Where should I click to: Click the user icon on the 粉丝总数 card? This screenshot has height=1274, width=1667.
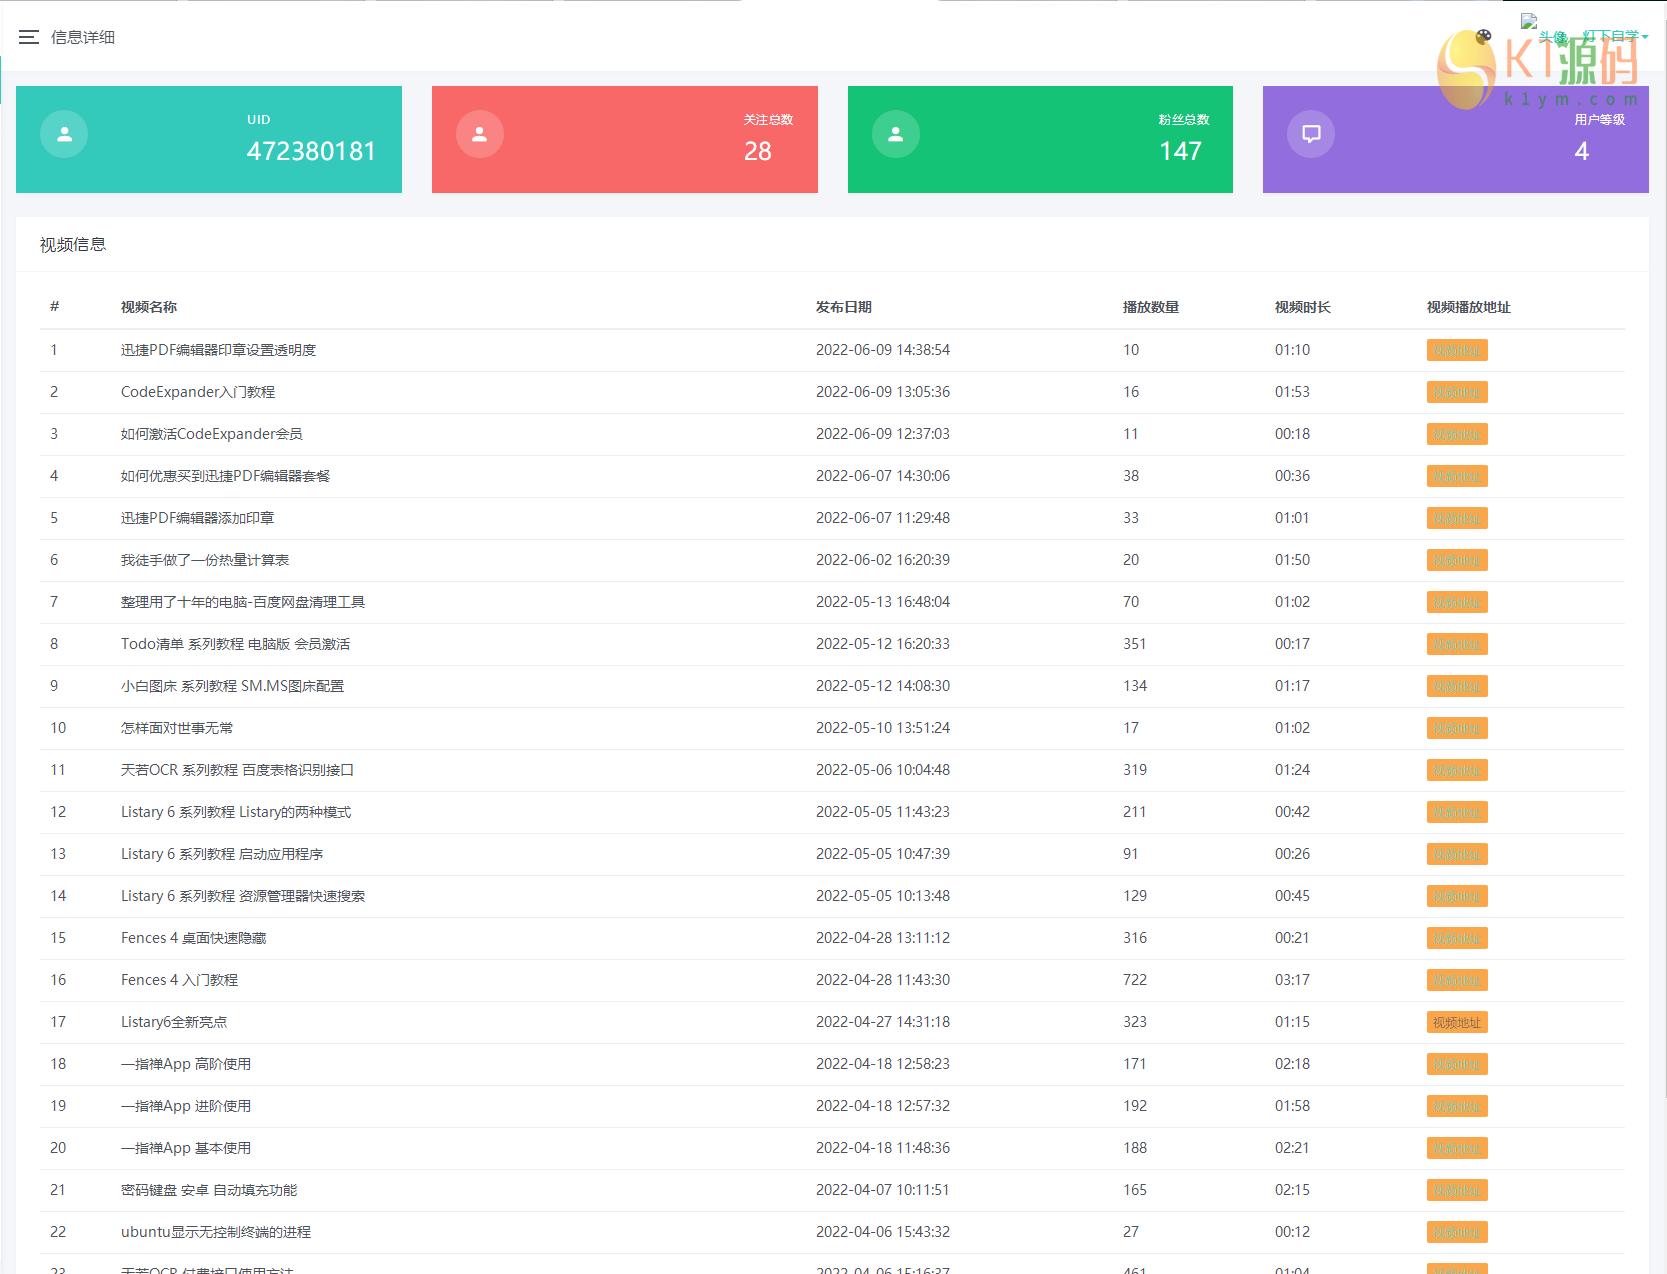click(896, 134)
